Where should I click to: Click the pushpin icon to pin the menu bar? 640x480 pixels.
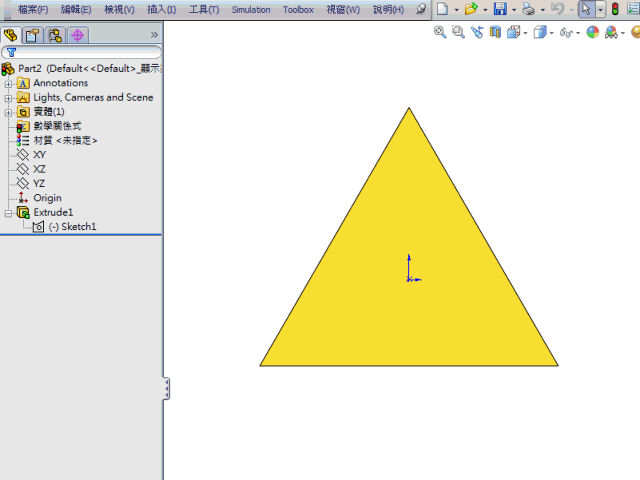tap(421, 9)
